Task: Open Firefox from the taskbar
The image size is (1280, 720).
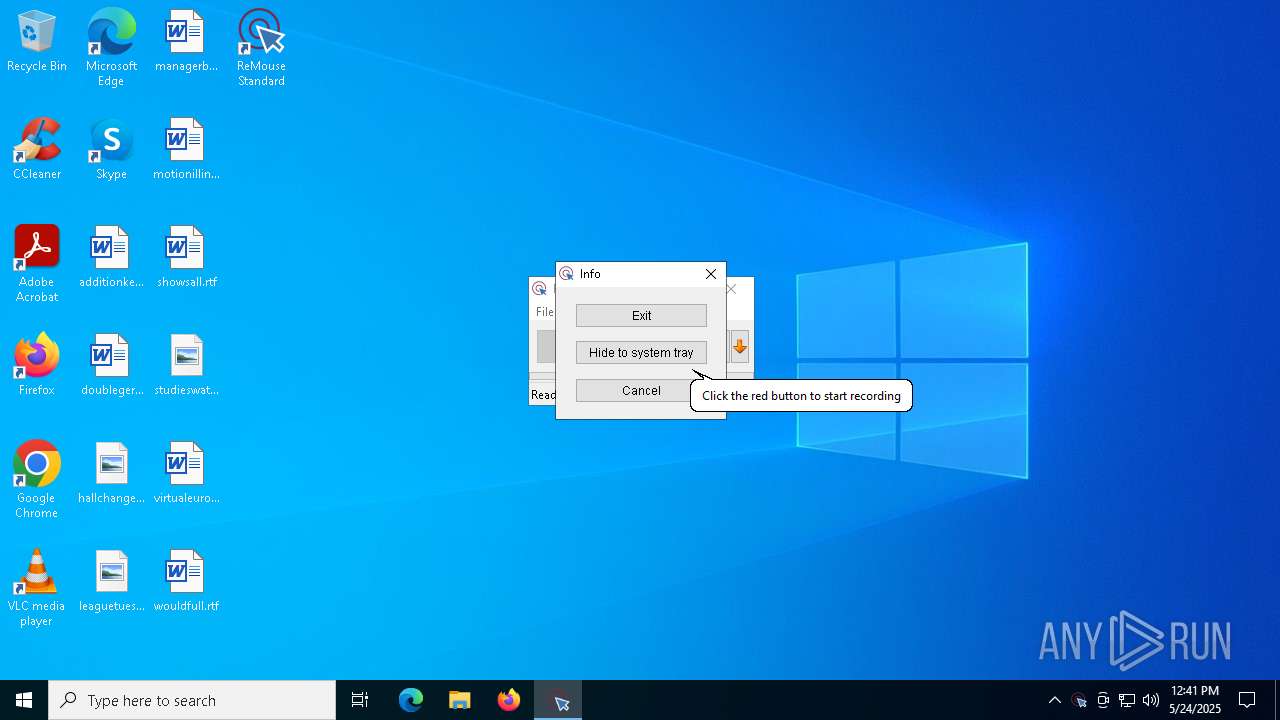Action: click(x=509, y=700)
